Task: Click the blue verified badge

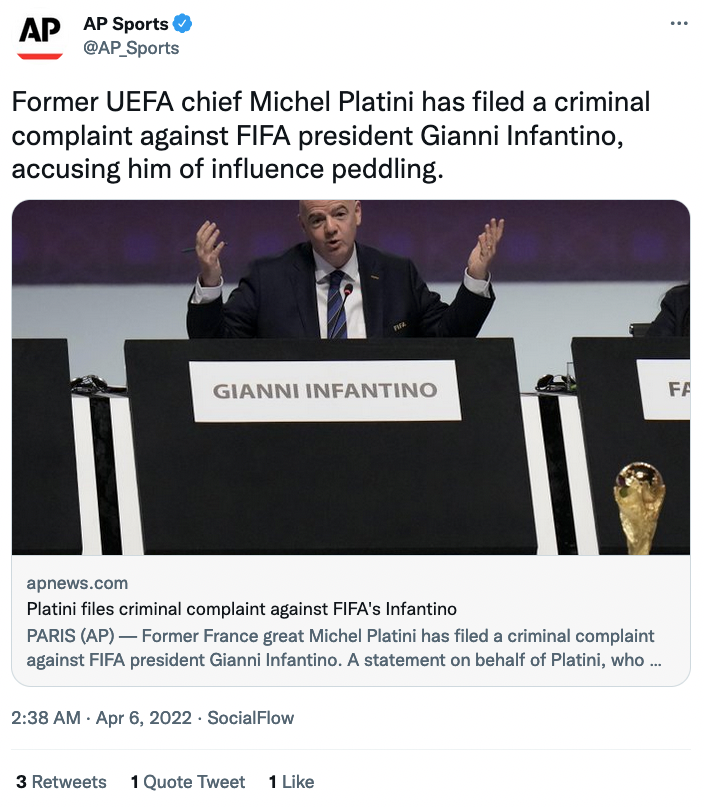Action: point(182,25)
